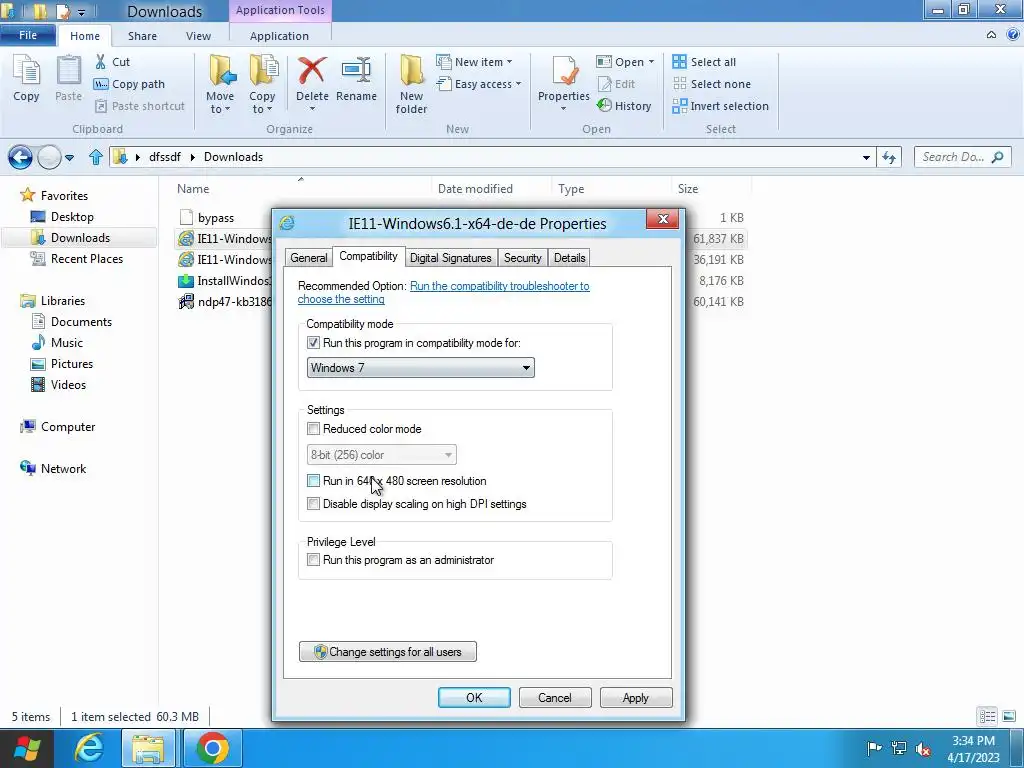This screenshot has height=768, width=1024.
Task: Refresh the Downloads folder view
Action: pyautogui.click(x=889, y=157)
